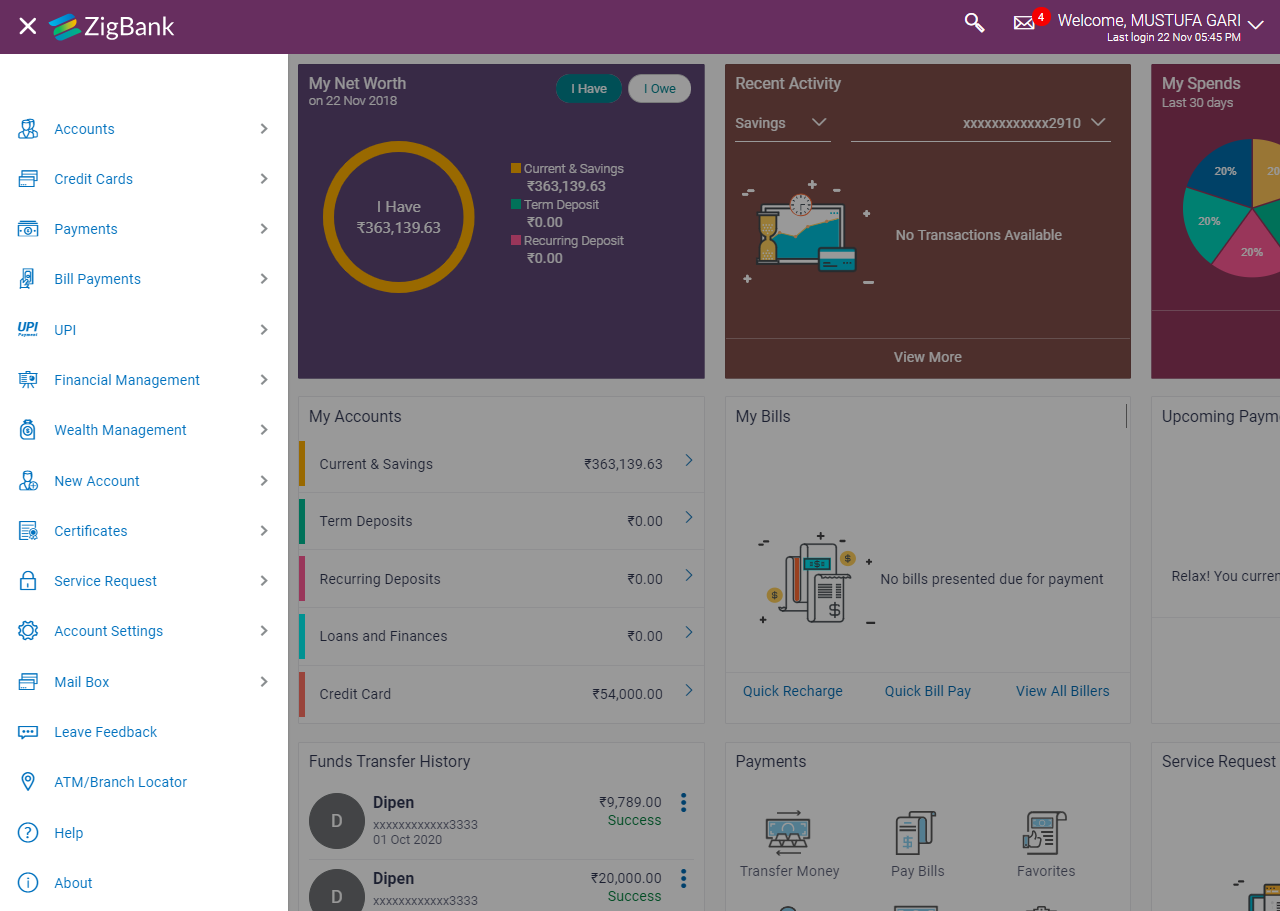Viewport: 1280px width, 911px height.
Task: Click the Quick Bill Pay link
Action: point(928,691)
